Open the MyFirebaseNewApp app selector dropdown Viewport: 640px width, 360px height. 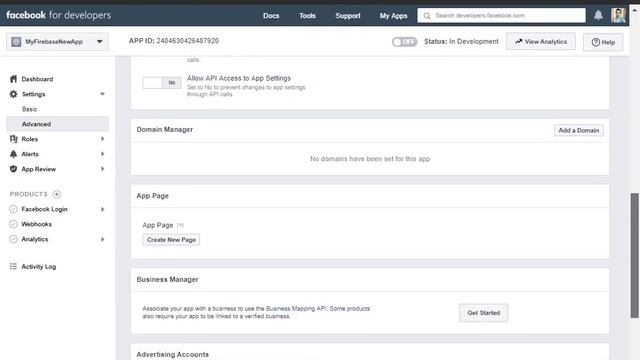click(x=57, y=42)
